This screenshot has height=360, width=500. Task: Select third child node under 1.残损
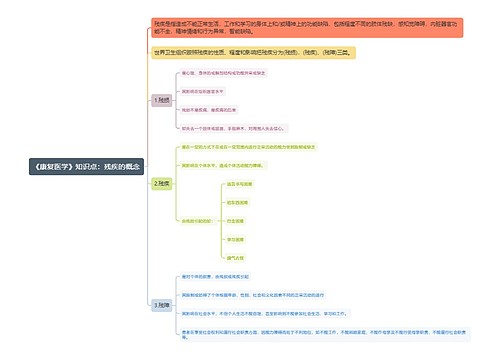tap(209, 110)
